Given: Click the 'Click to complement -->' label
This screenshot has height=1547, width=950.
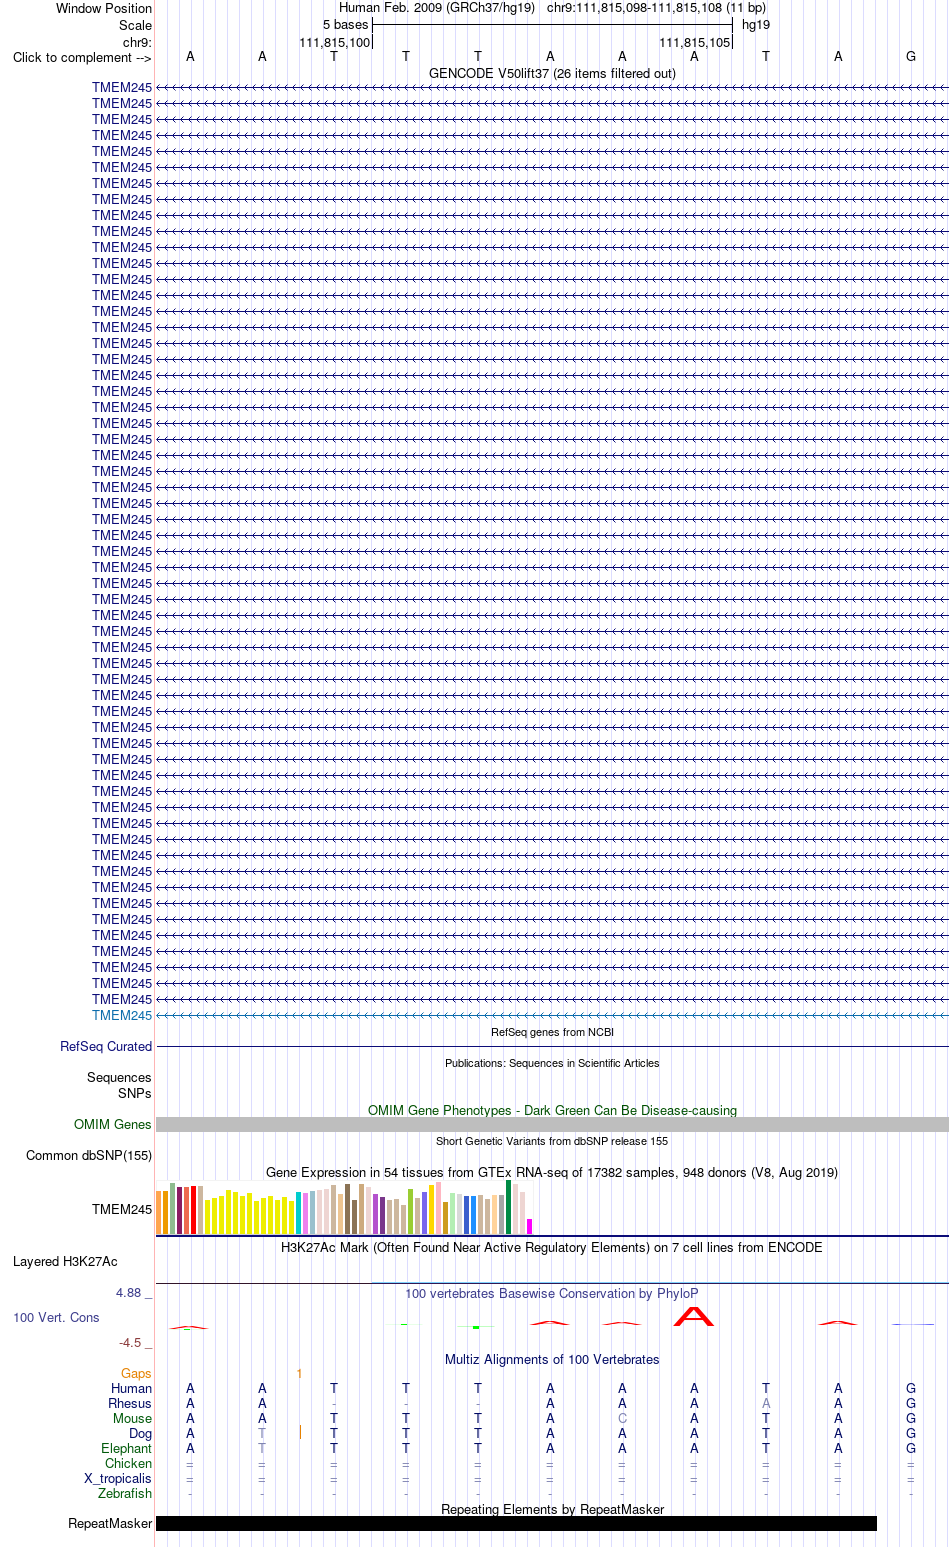Looking at the screenshot, I should point(82,57).
